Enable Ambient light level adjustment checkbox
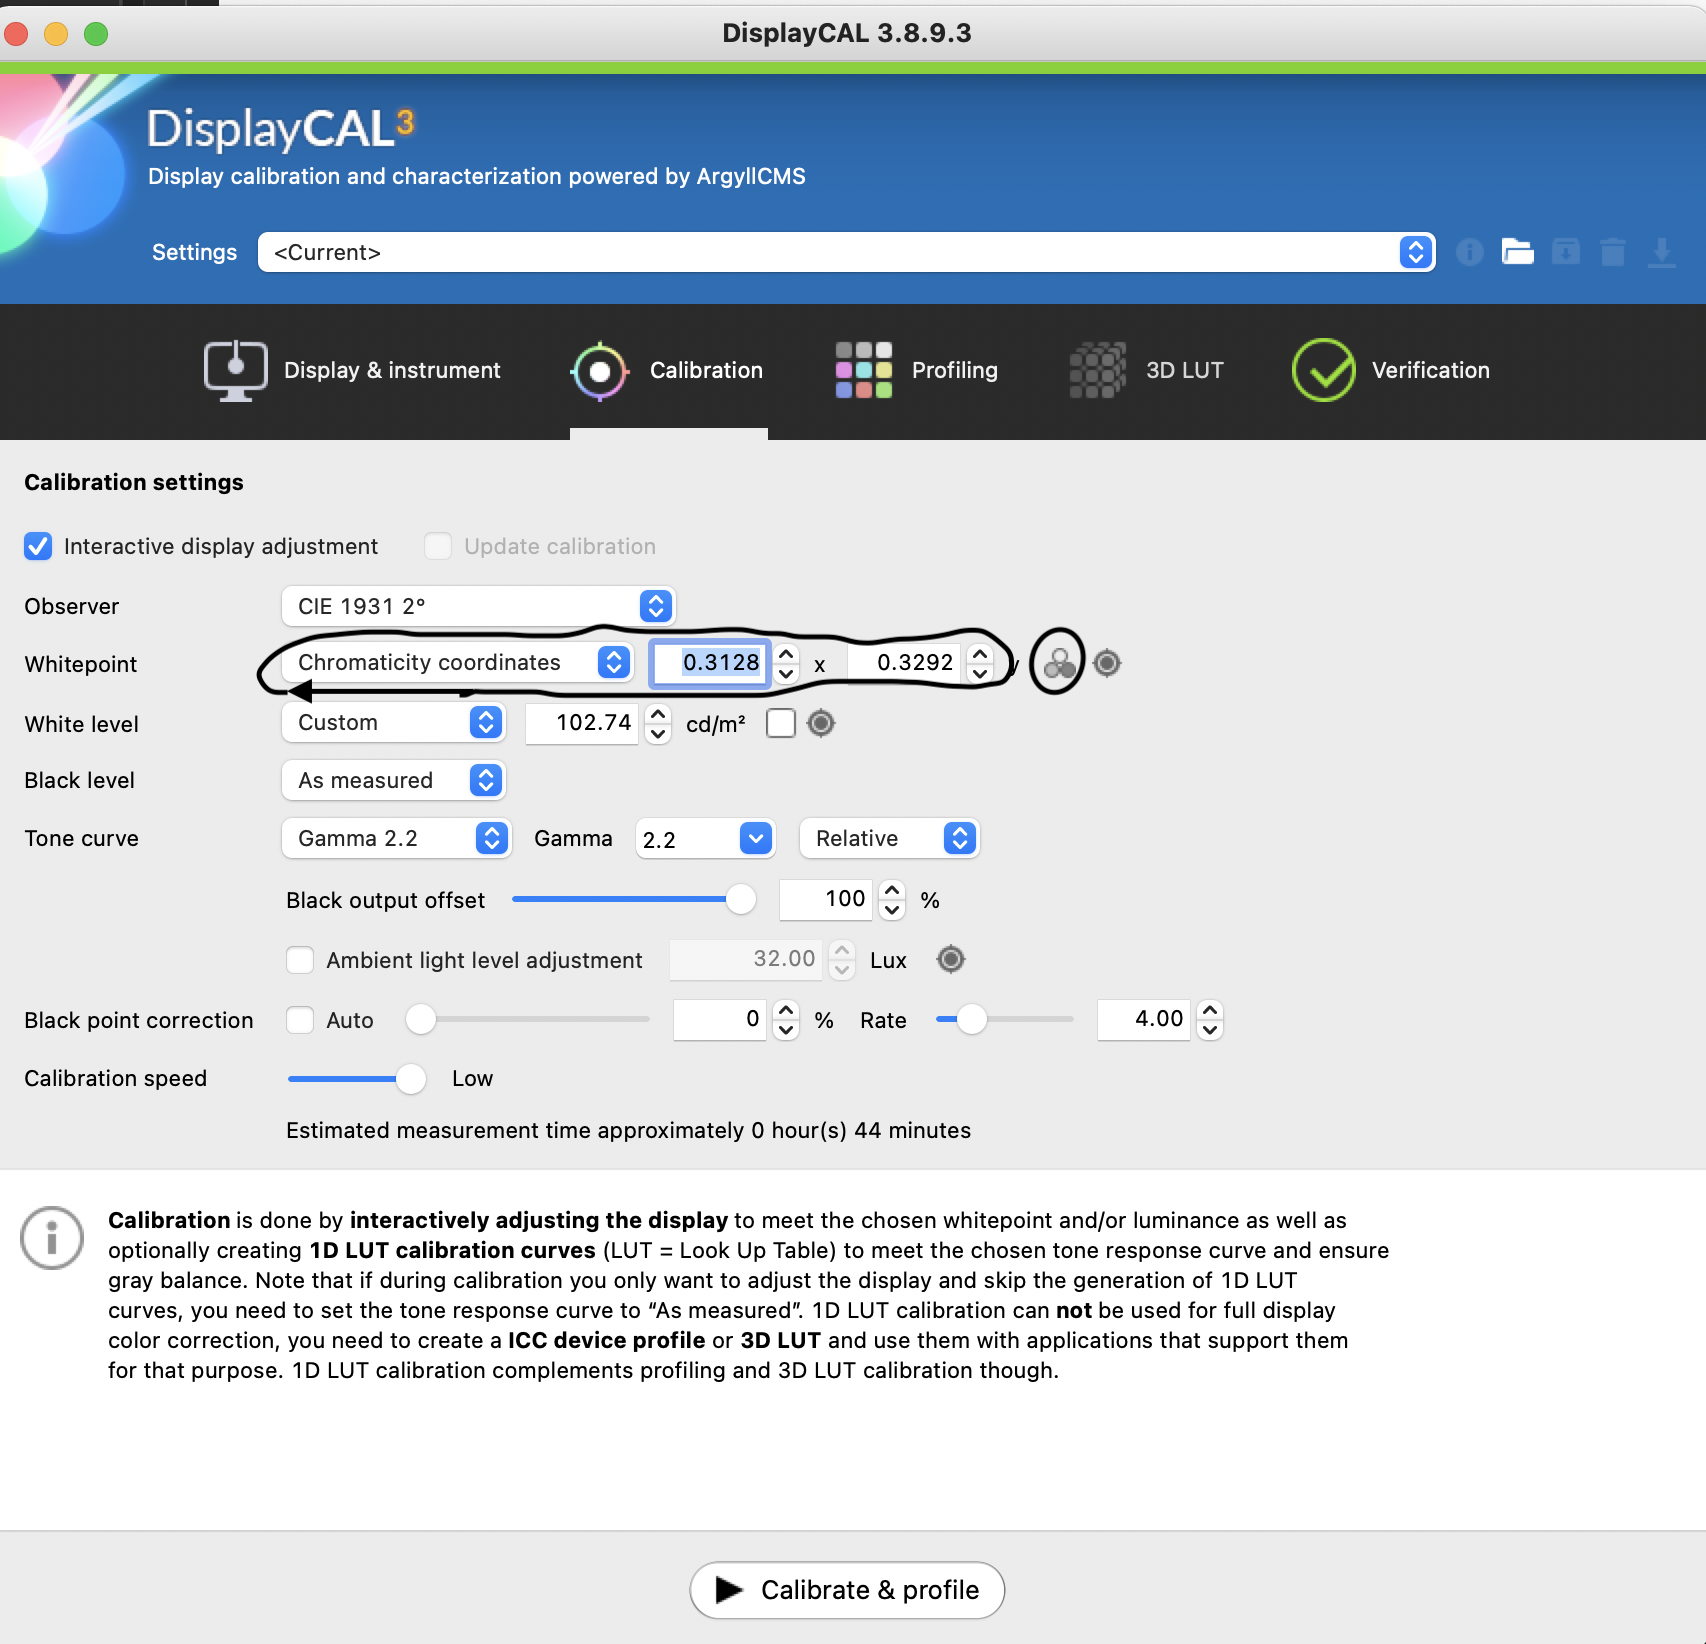 300,960
